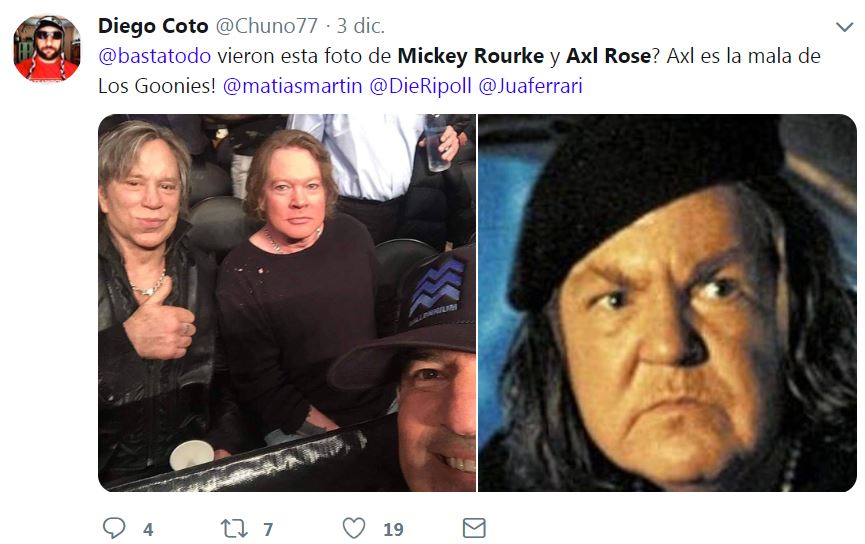Viewport: 865px width, 544px height.
Task: Click the reply count number 4
Action: tap(148, 530)
